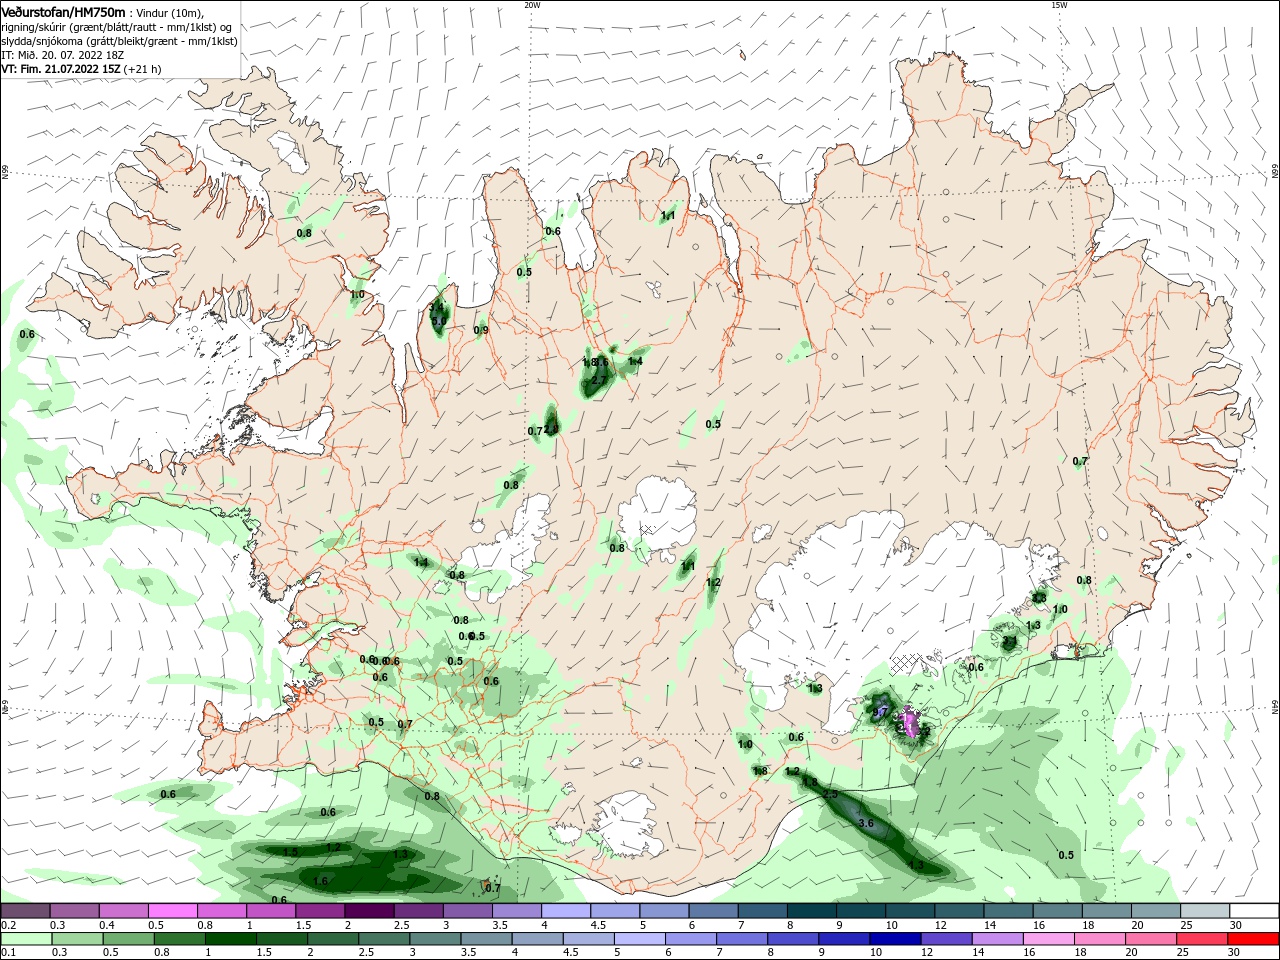Click the 'VT: Fim. 21.07.2022 15Z' valid time
The width and height of the screenshot is (1280, 960).
62,69
